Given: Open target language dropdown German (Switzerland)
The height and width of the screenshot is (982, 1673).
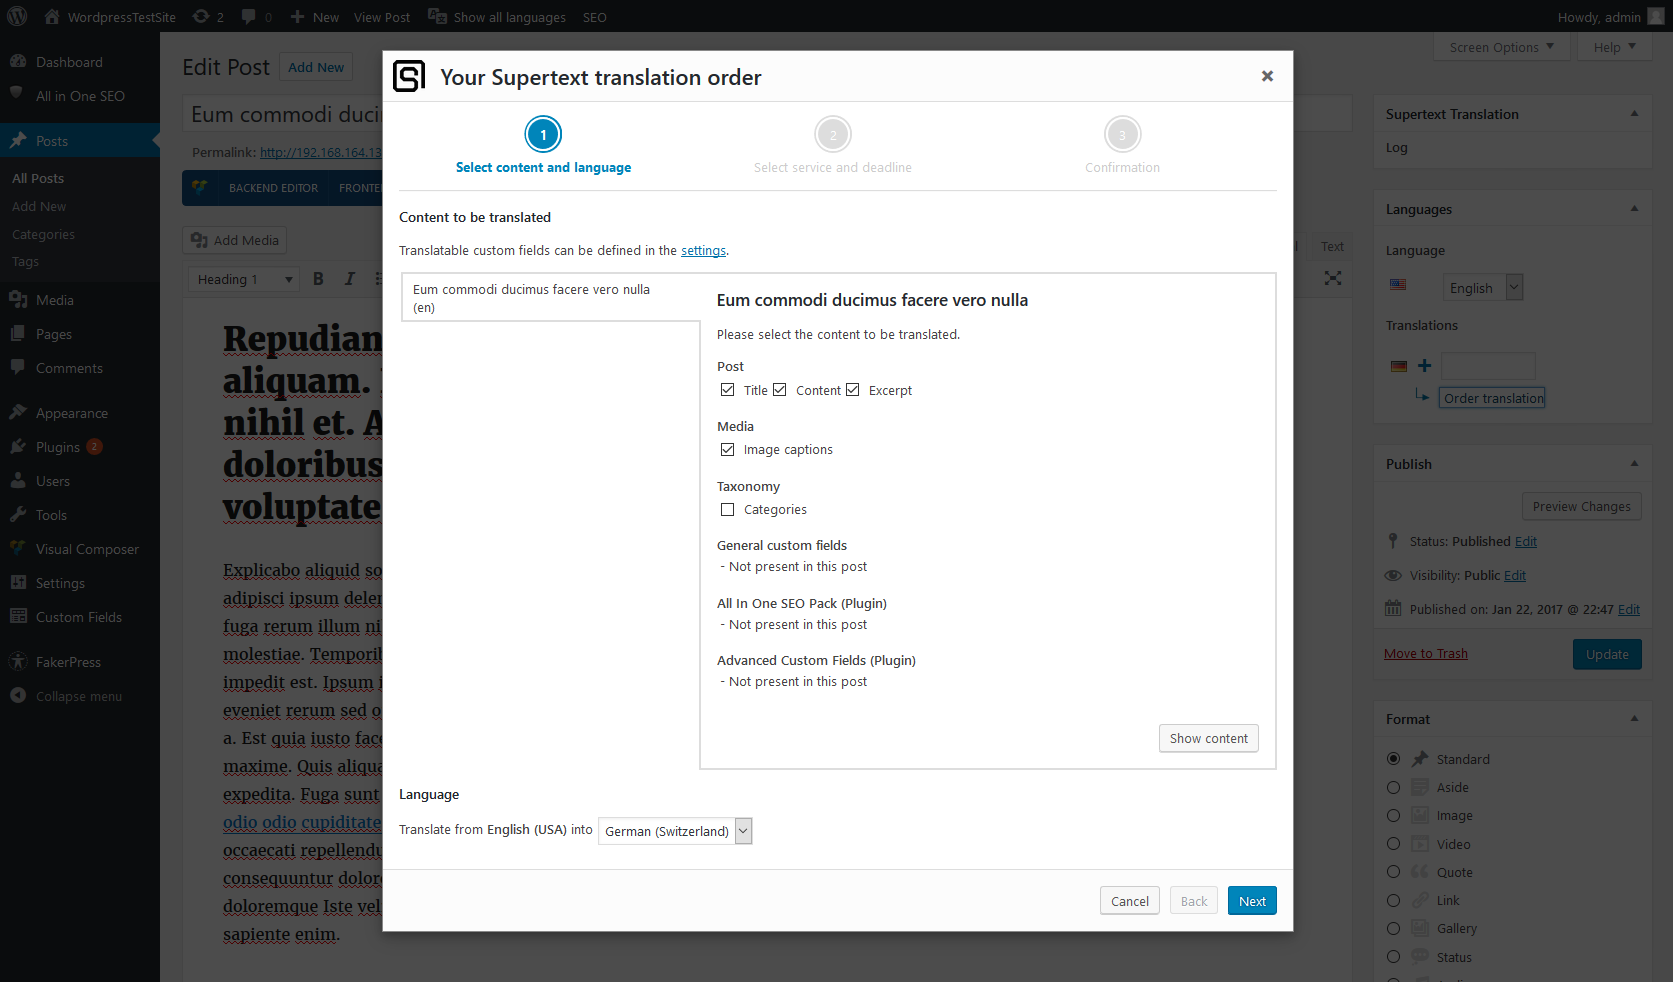Looking at the screenshot, I should pos(675,831).
